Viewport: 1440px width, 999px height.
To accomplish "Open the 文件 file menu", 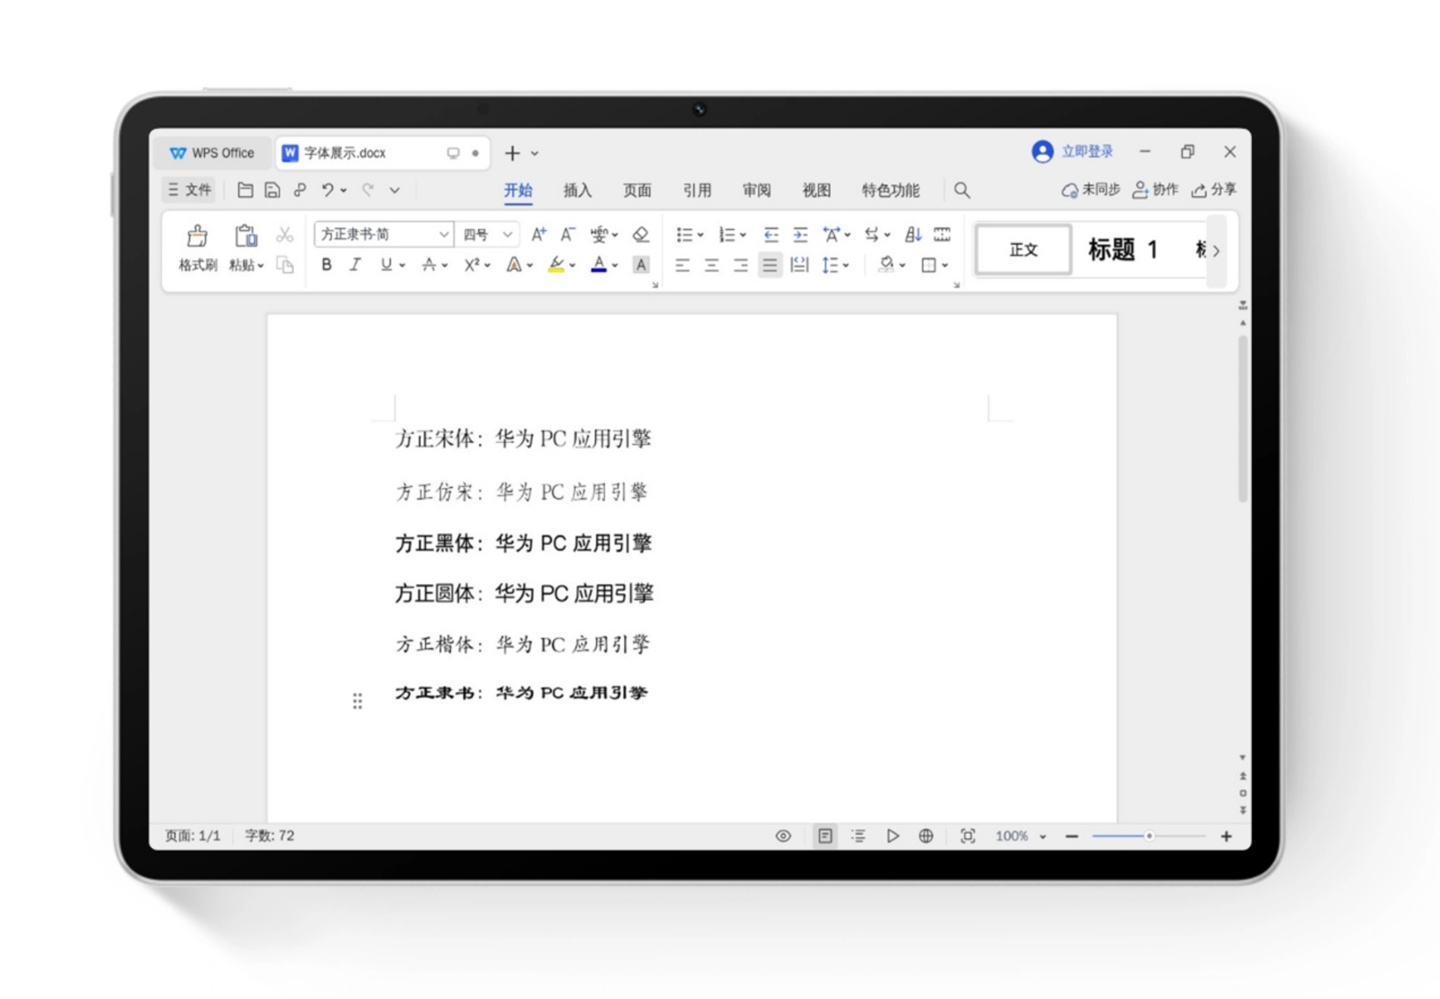I will click(x=189, y=190).
